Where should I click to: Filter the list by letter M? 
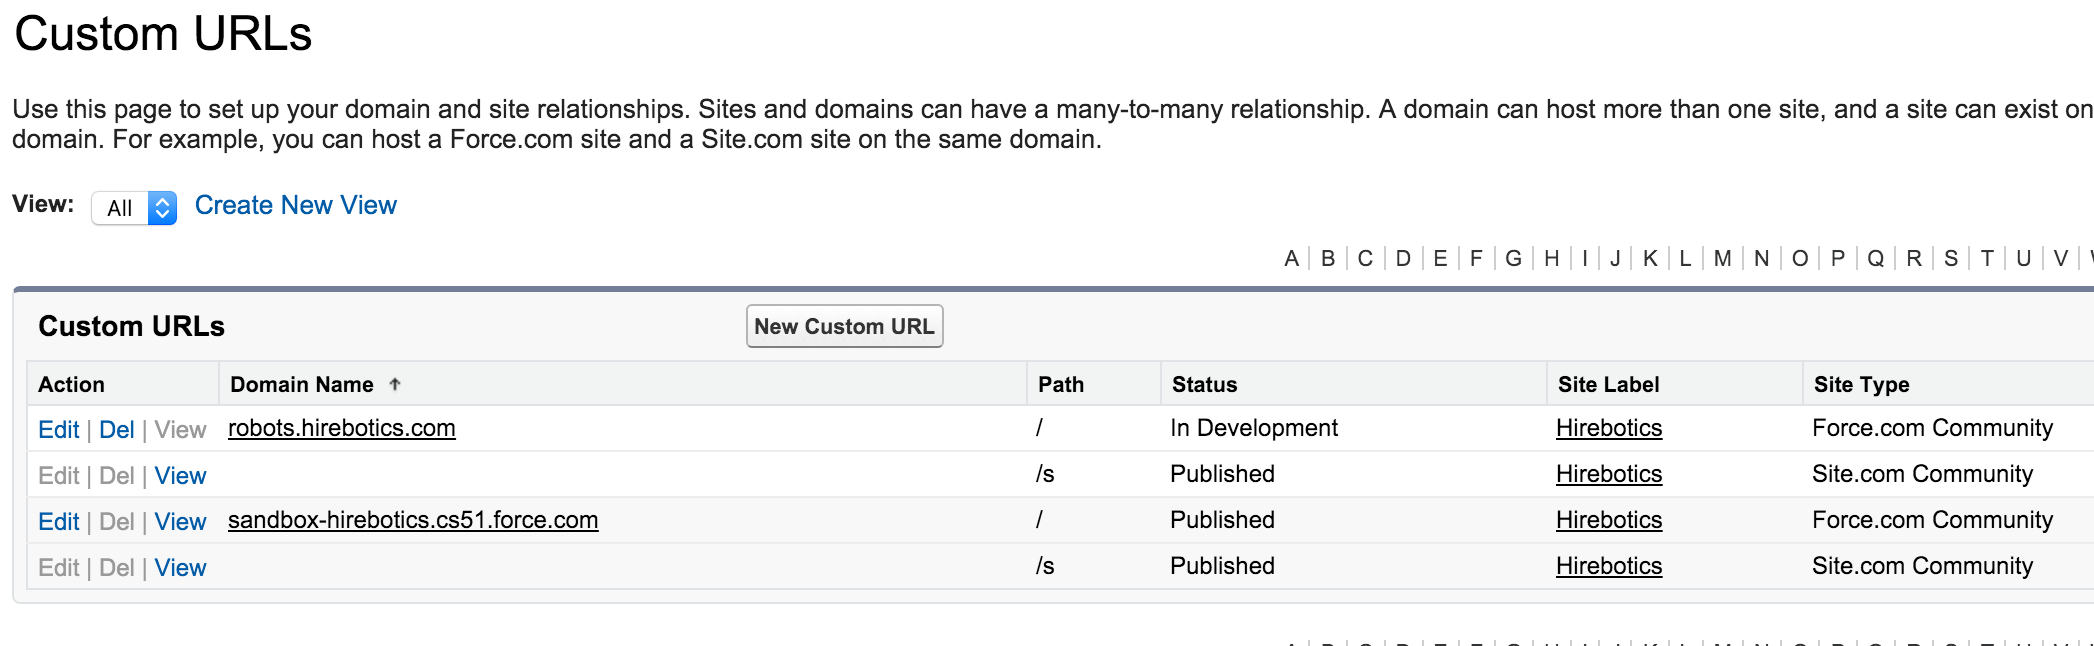point(1722,259)
